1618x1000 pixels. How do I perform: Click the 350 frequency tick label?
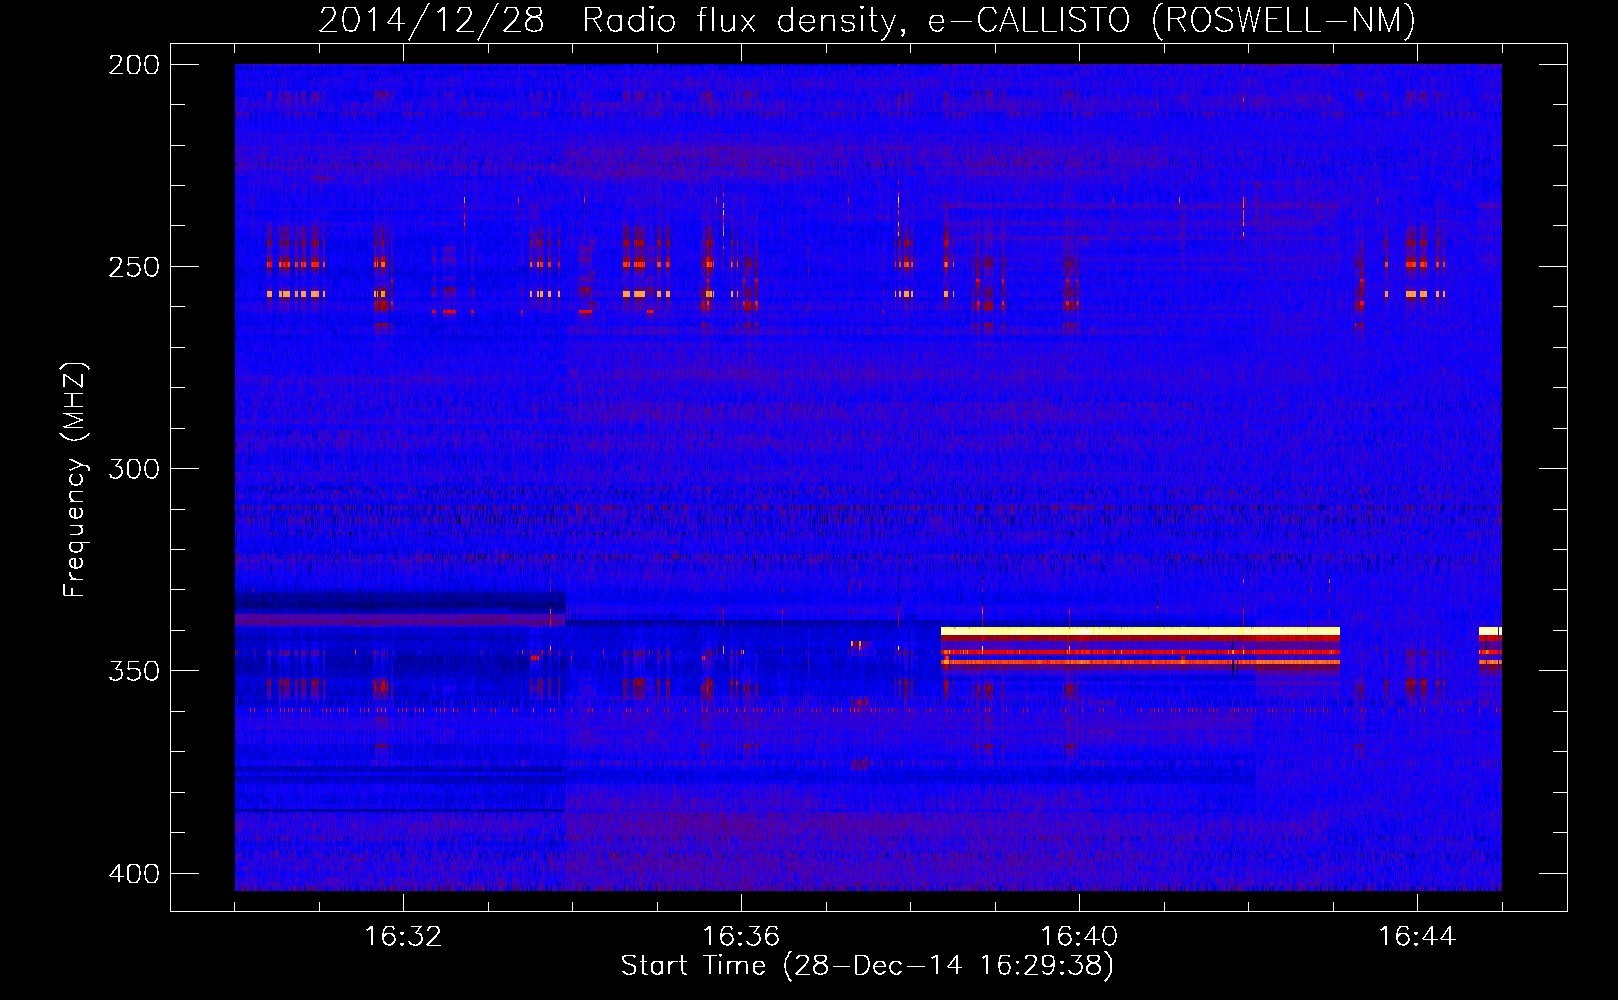tap(134, 671)
